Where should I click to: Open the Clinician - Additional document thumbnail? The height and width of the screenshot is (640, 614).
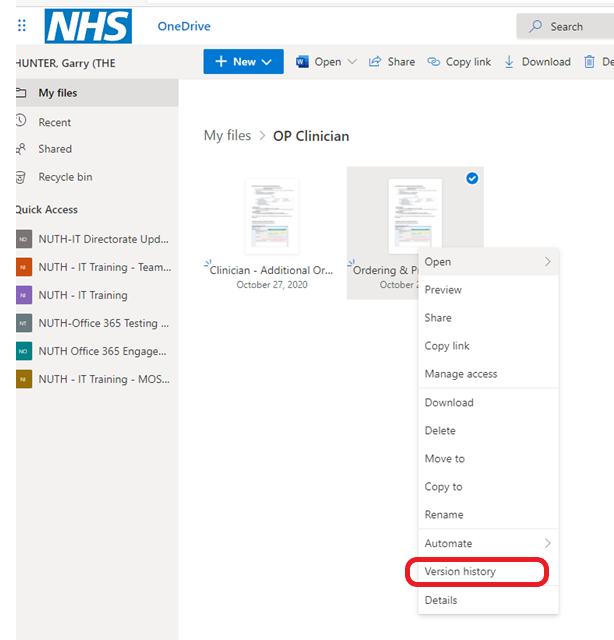point(271,217)
